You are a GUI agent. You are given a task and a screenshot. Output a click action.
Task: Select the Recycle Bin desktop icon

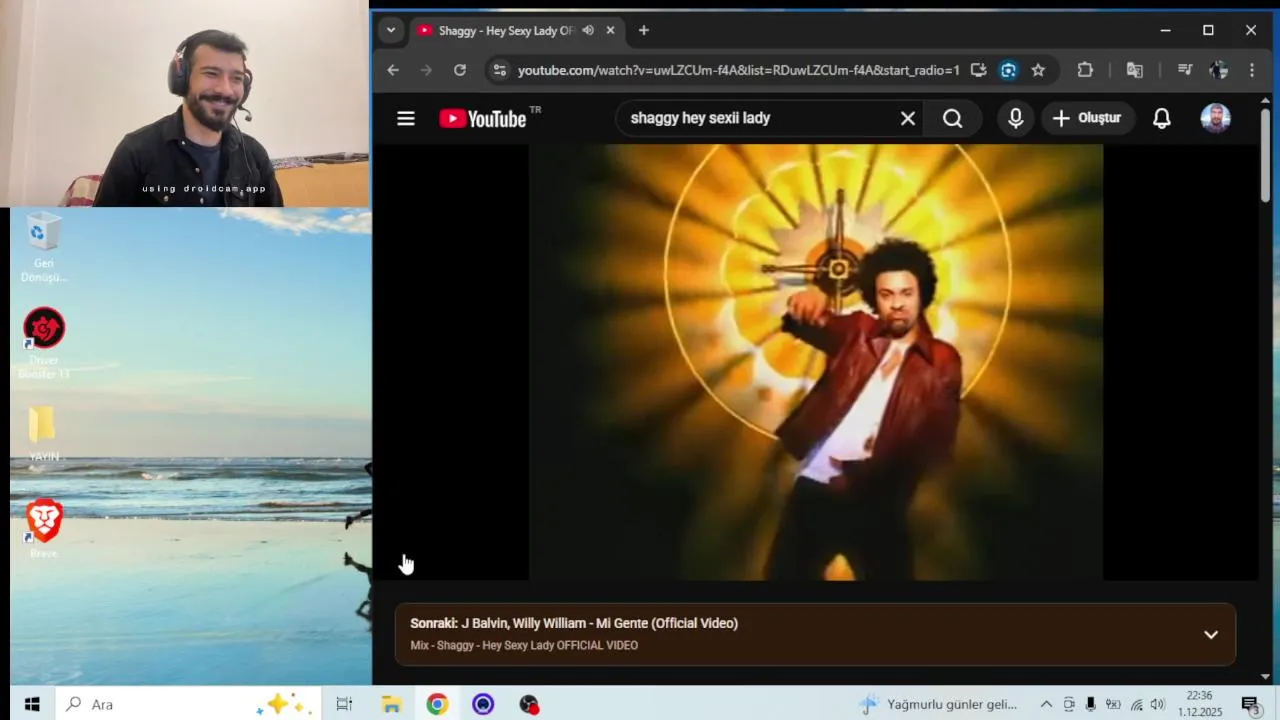43,247
